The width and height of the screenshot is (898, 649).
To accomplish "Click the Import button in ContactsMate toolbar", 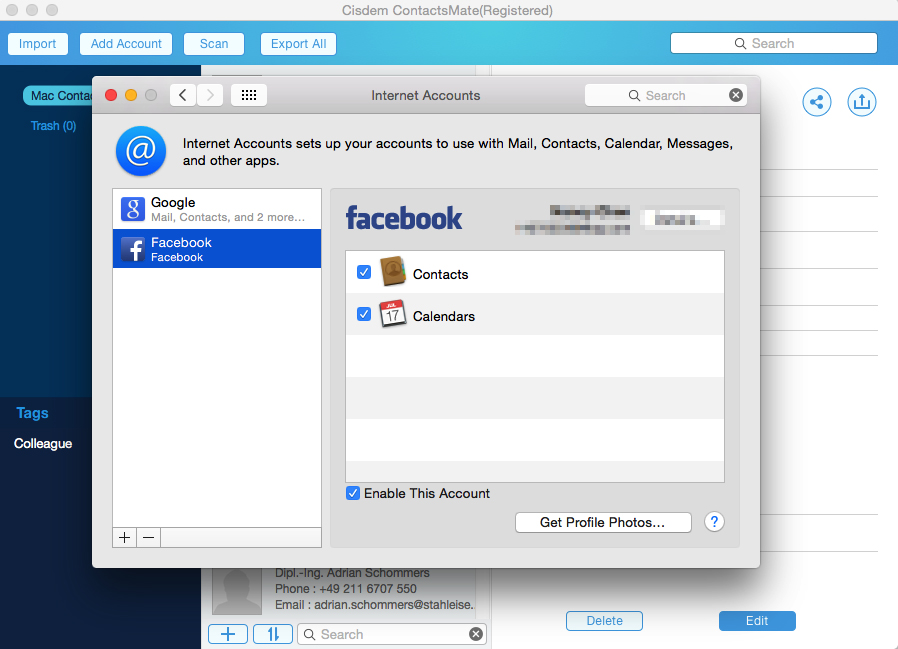I will (x=38, y=44).
